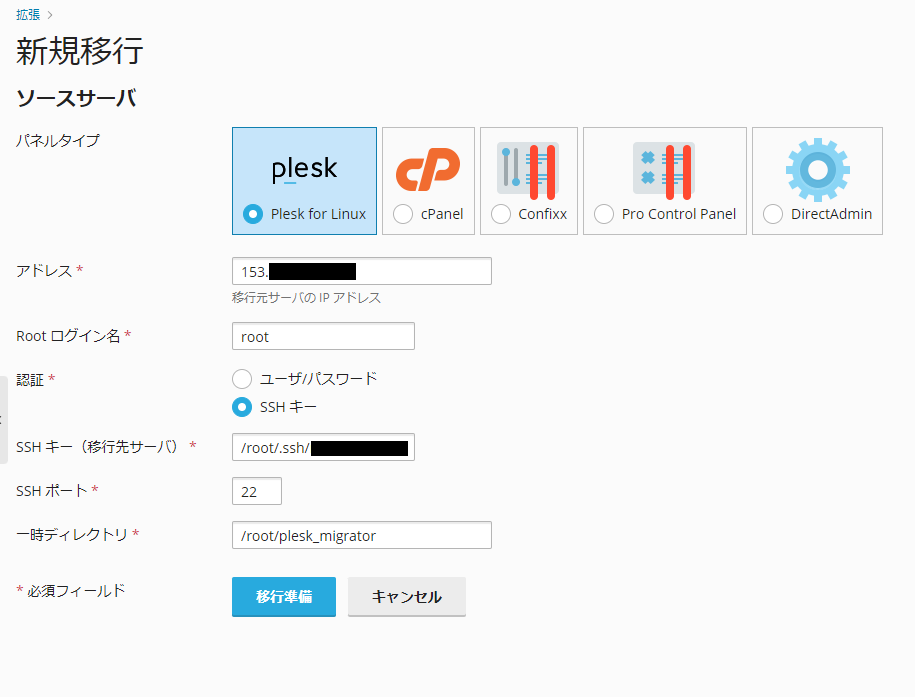Click the Root ログイン名 field
The height and width of the screenshot is (697, 915).
tap(323, 336)
